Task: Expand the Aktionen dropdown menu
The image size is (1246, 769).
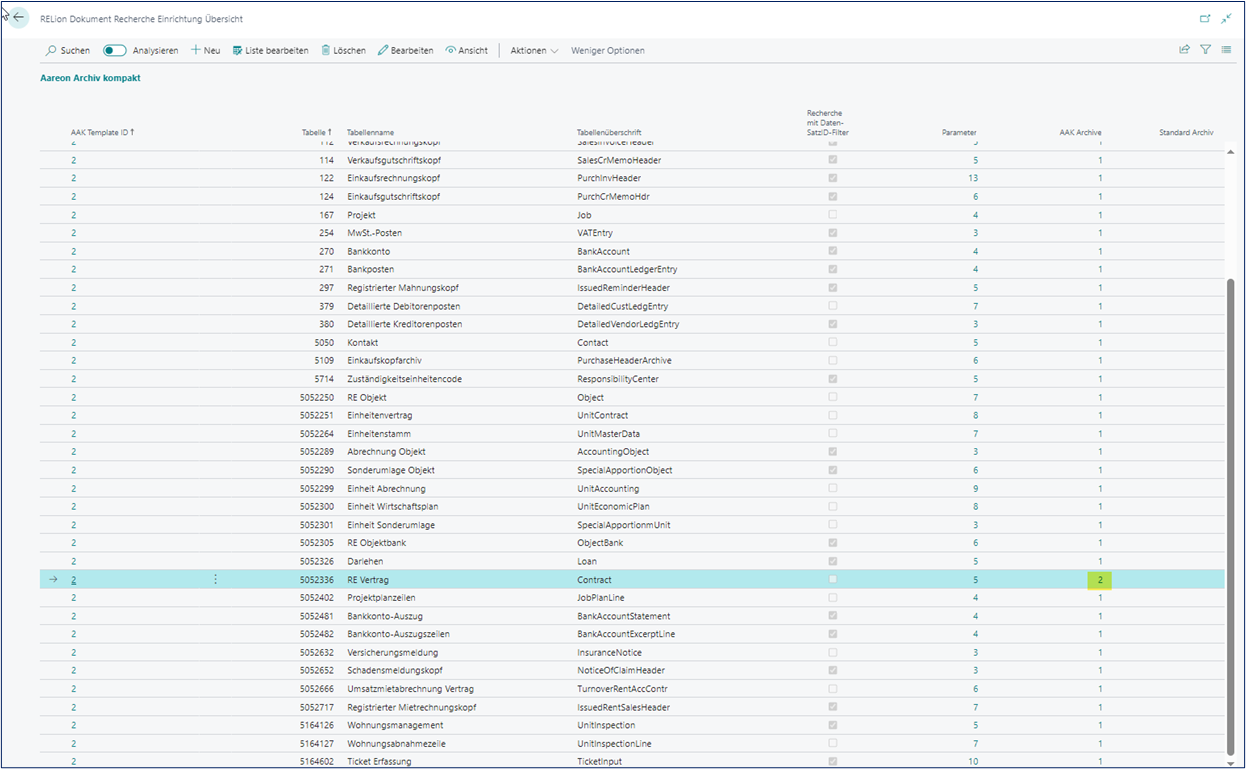Action: pyautogui.click(x=534, y=50)
